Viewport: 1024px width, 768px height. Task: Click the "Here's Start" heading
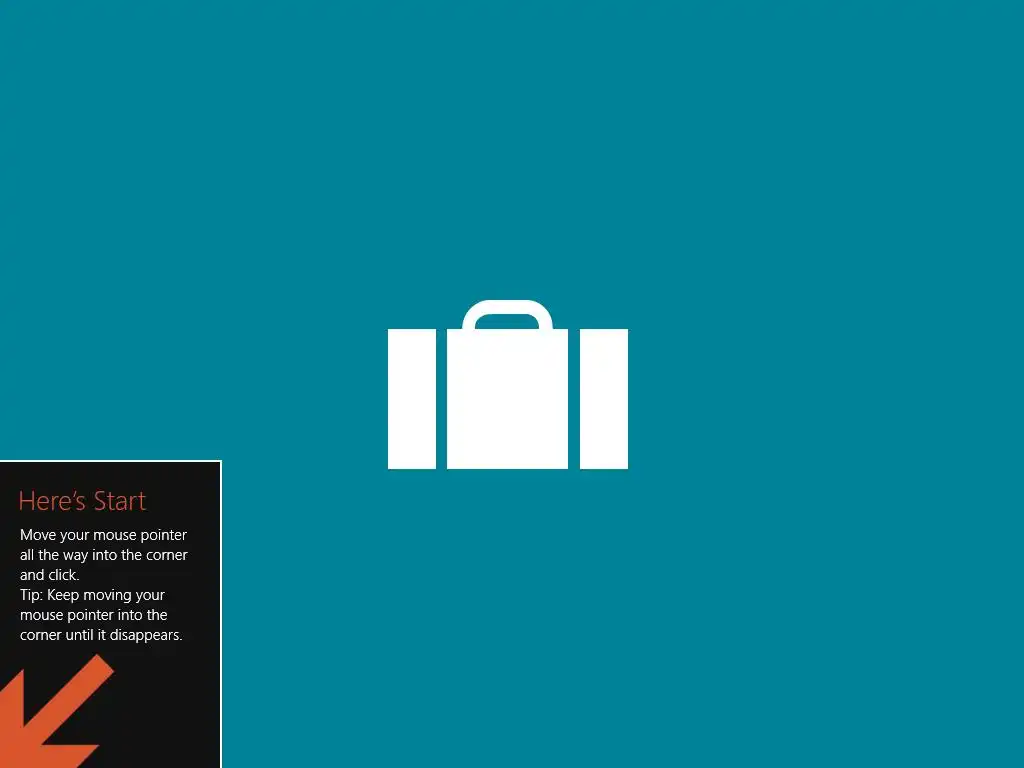pyautogui.click(x=82, y=501)
